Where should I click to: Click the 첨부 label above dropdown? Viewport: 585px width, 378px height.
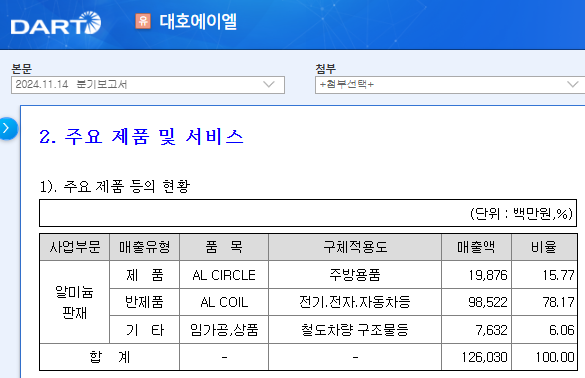point(326,69)
